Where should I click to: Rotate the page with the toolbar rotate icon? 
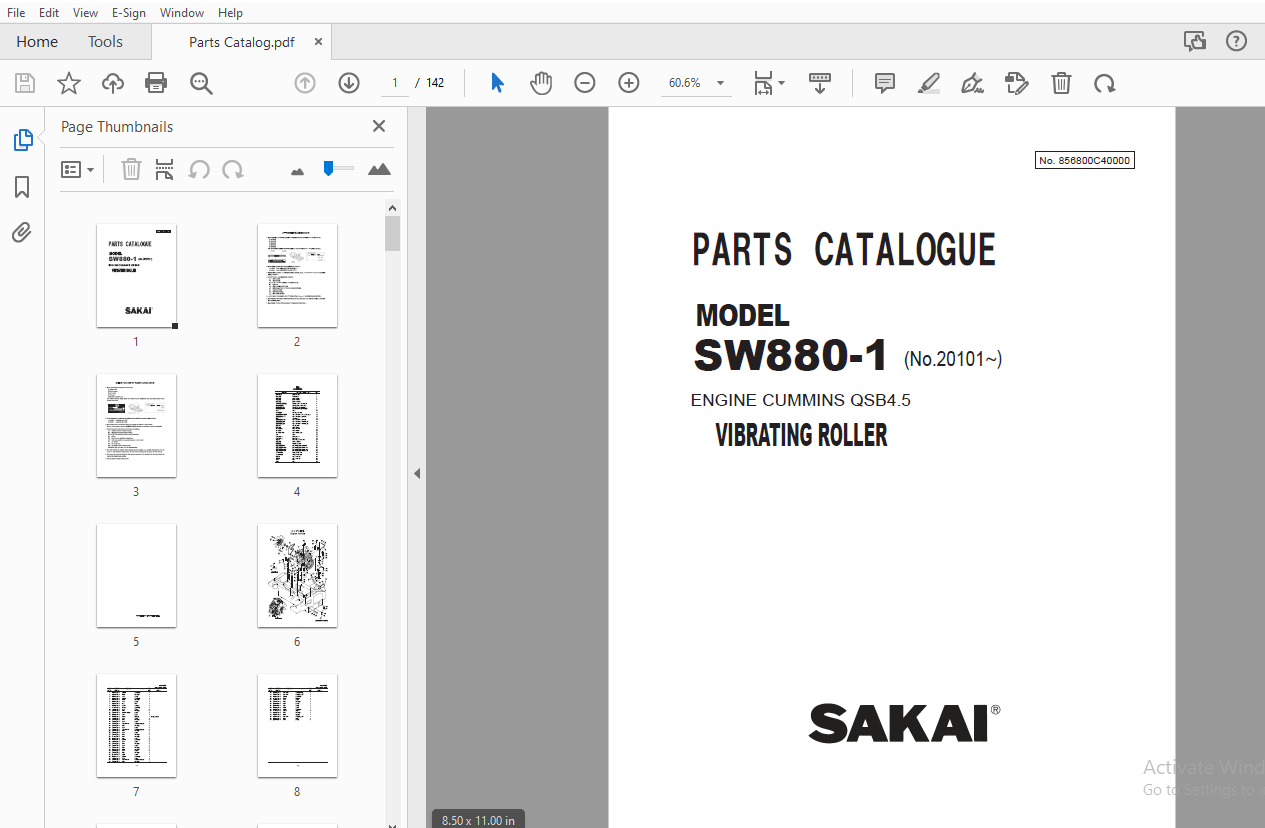coord(1105,83)
